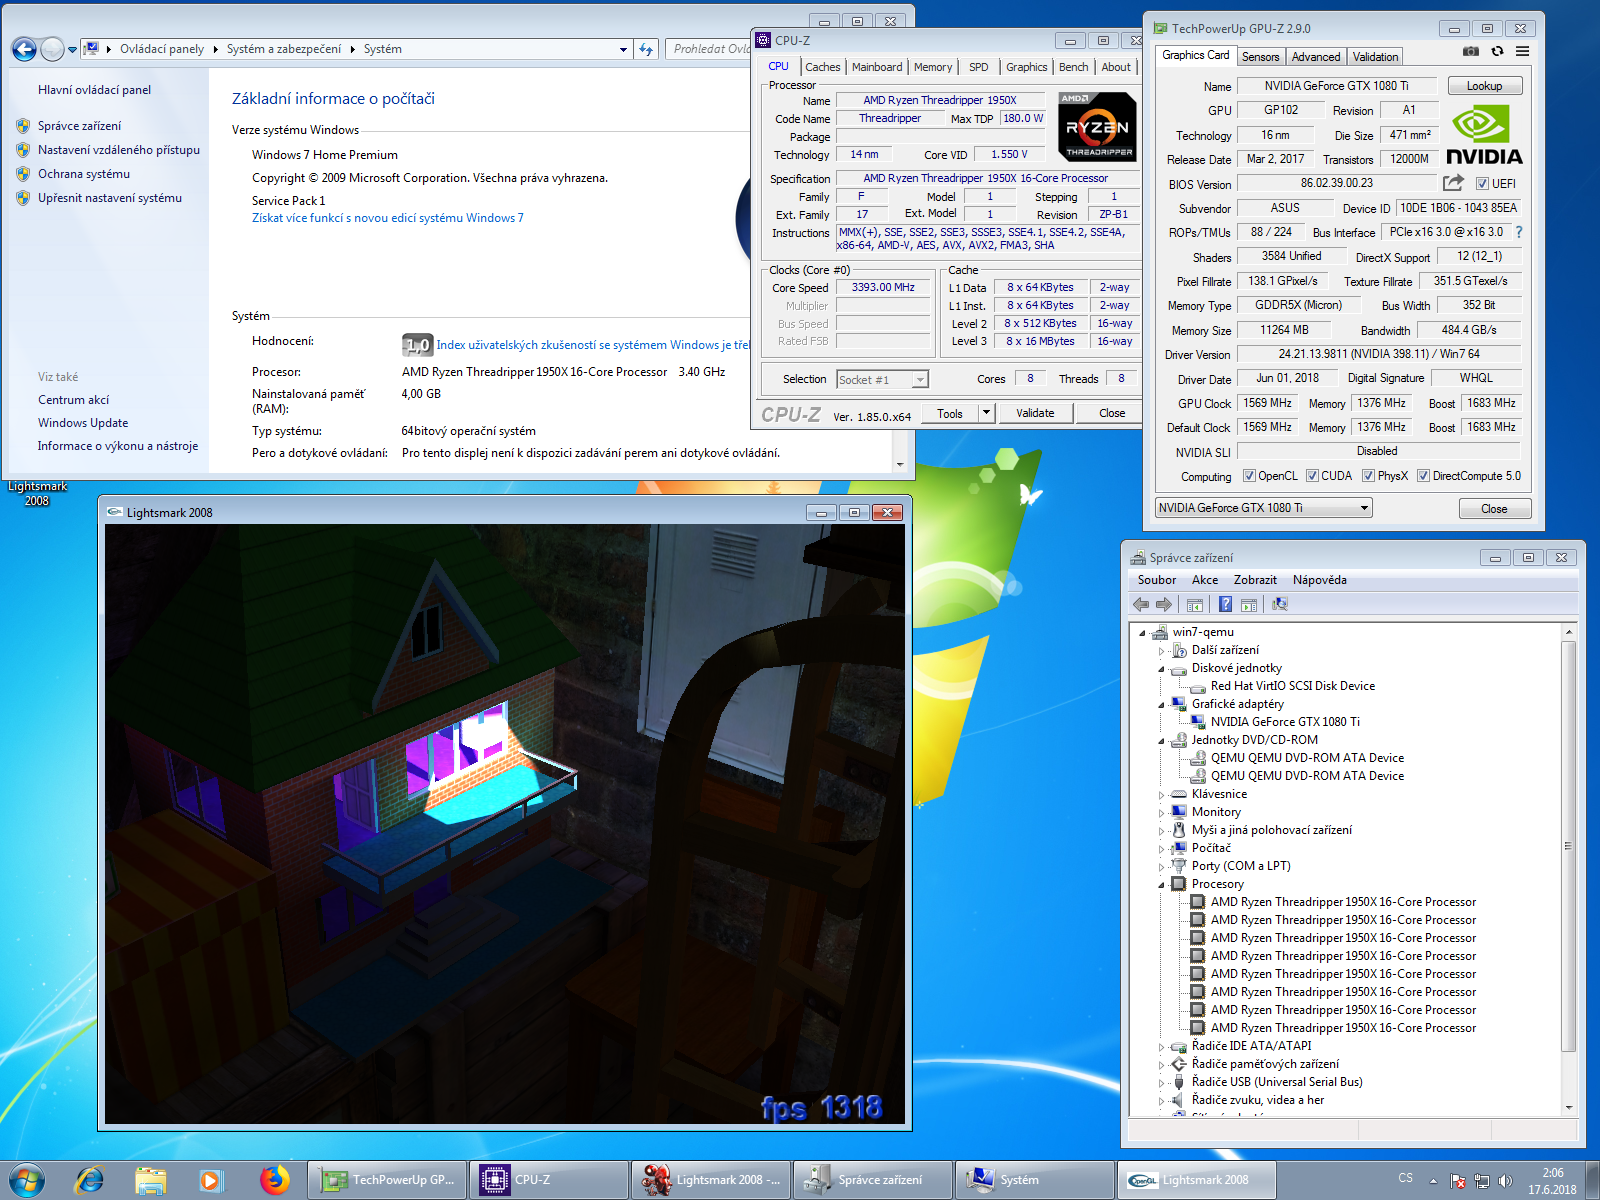Switch to the SPD tab in CPU-Z
The image size is (1600, 1200).
[978, 67]
